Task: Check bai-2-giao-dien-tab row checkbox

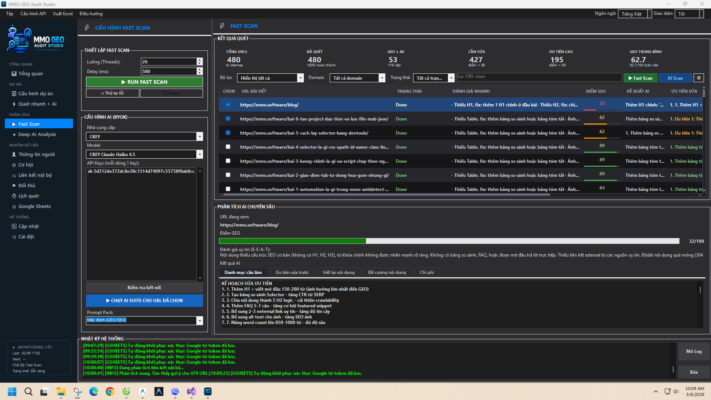Action: click(228, 175)
